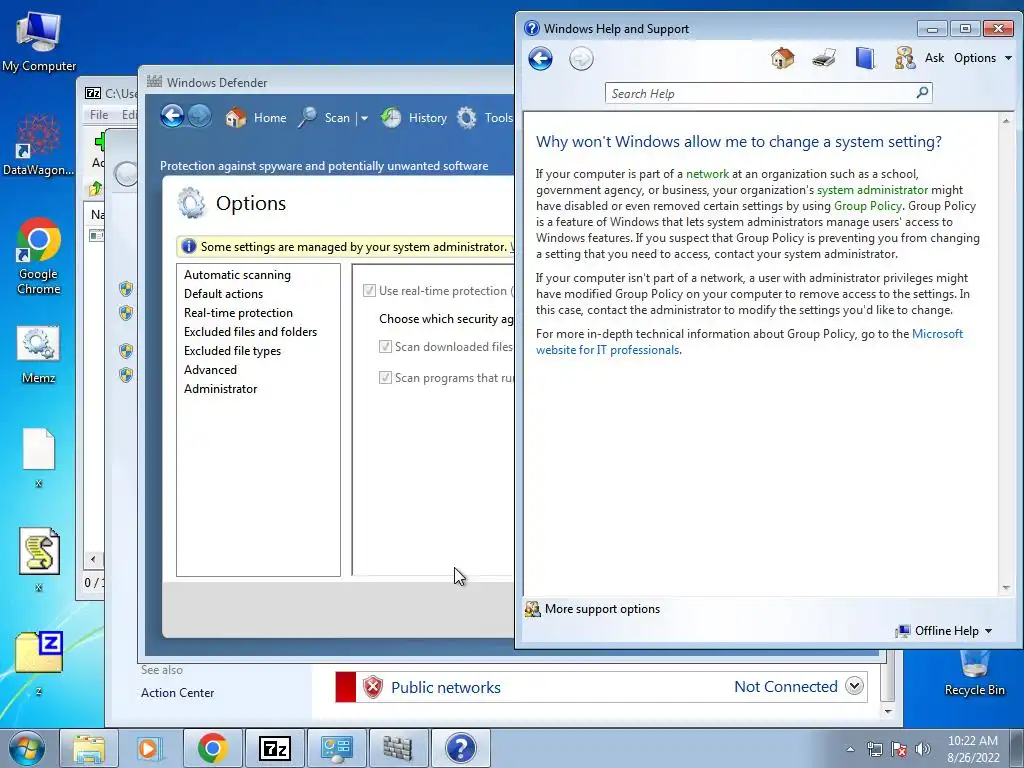Open File Explorer from taskbar
This screenshot has height=768, width=1024.
coord(89,748)
